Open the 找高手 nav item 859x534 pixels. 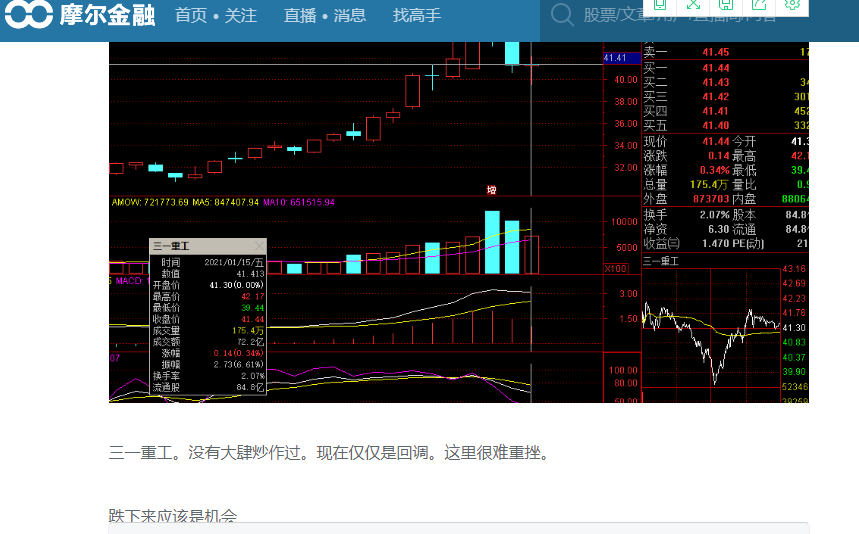click(417, 15)
